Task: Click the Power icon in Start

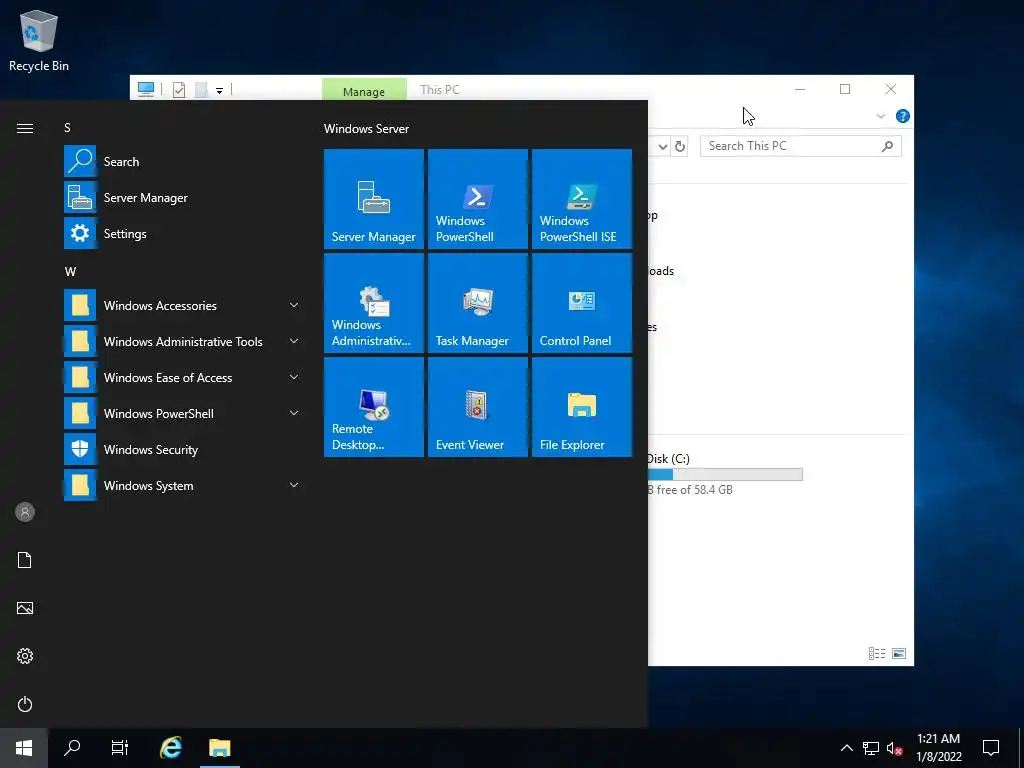Action: [25, 704]
